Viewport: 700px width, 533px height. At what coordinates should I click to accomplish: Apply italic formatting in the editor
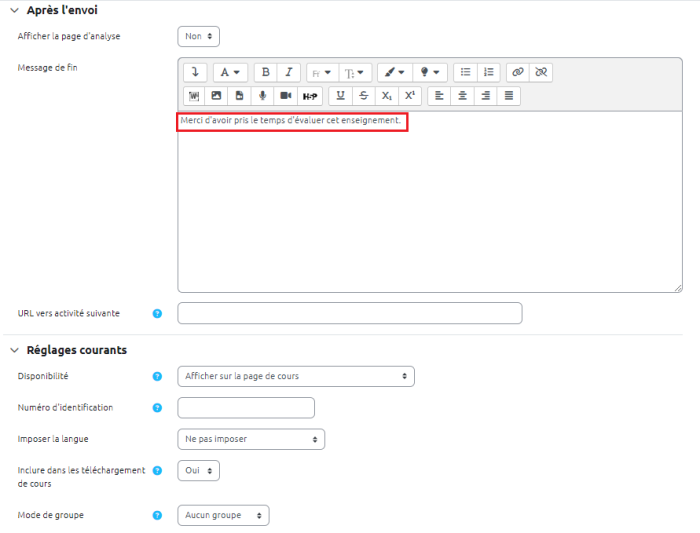(x=288, y=72)
